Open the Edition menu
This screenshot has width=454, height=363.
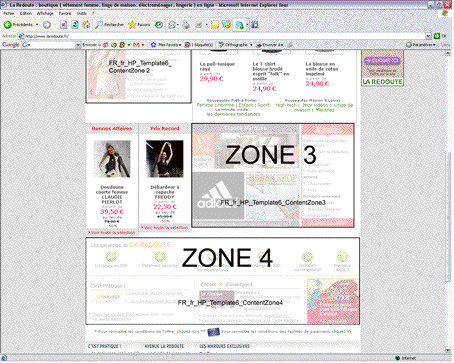[x=26, y=13]
